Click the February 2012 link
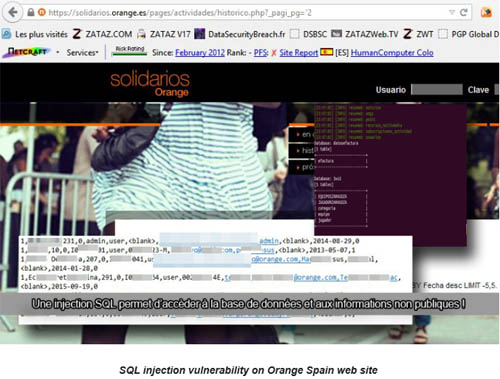This screenshot has width=500, height=379. [x=200, y=53]
